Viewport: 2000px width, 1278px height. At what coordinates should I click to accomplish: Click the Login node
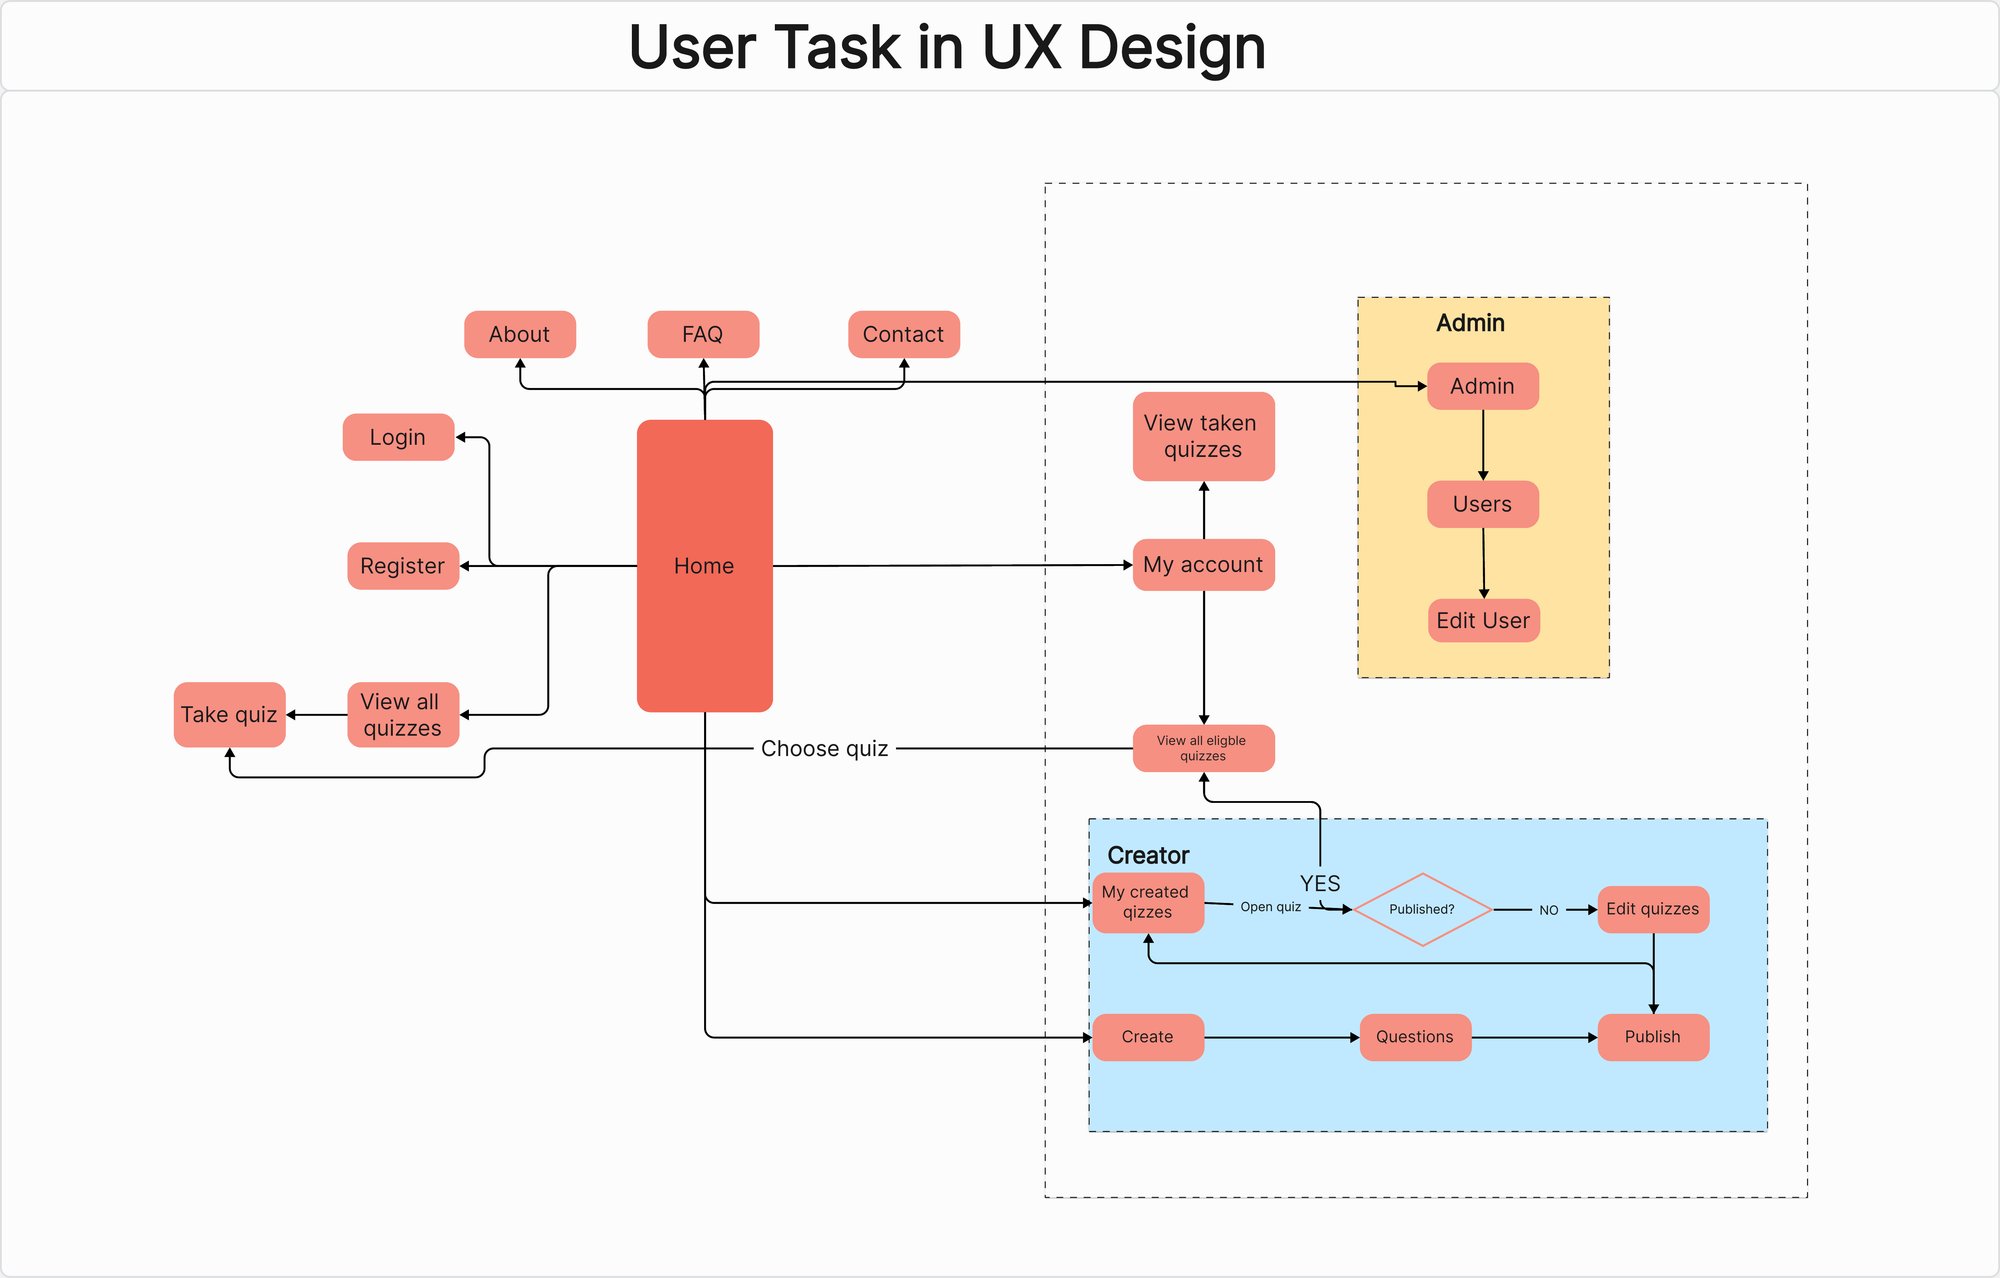pyautogui.click(x=397, y=437)
